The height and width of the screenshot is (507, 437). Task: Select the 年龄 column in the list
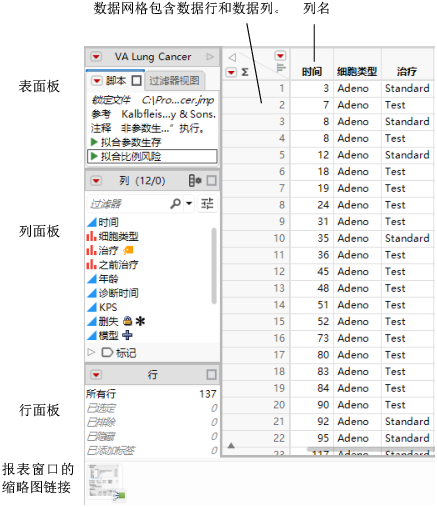(x=108, y=279)
